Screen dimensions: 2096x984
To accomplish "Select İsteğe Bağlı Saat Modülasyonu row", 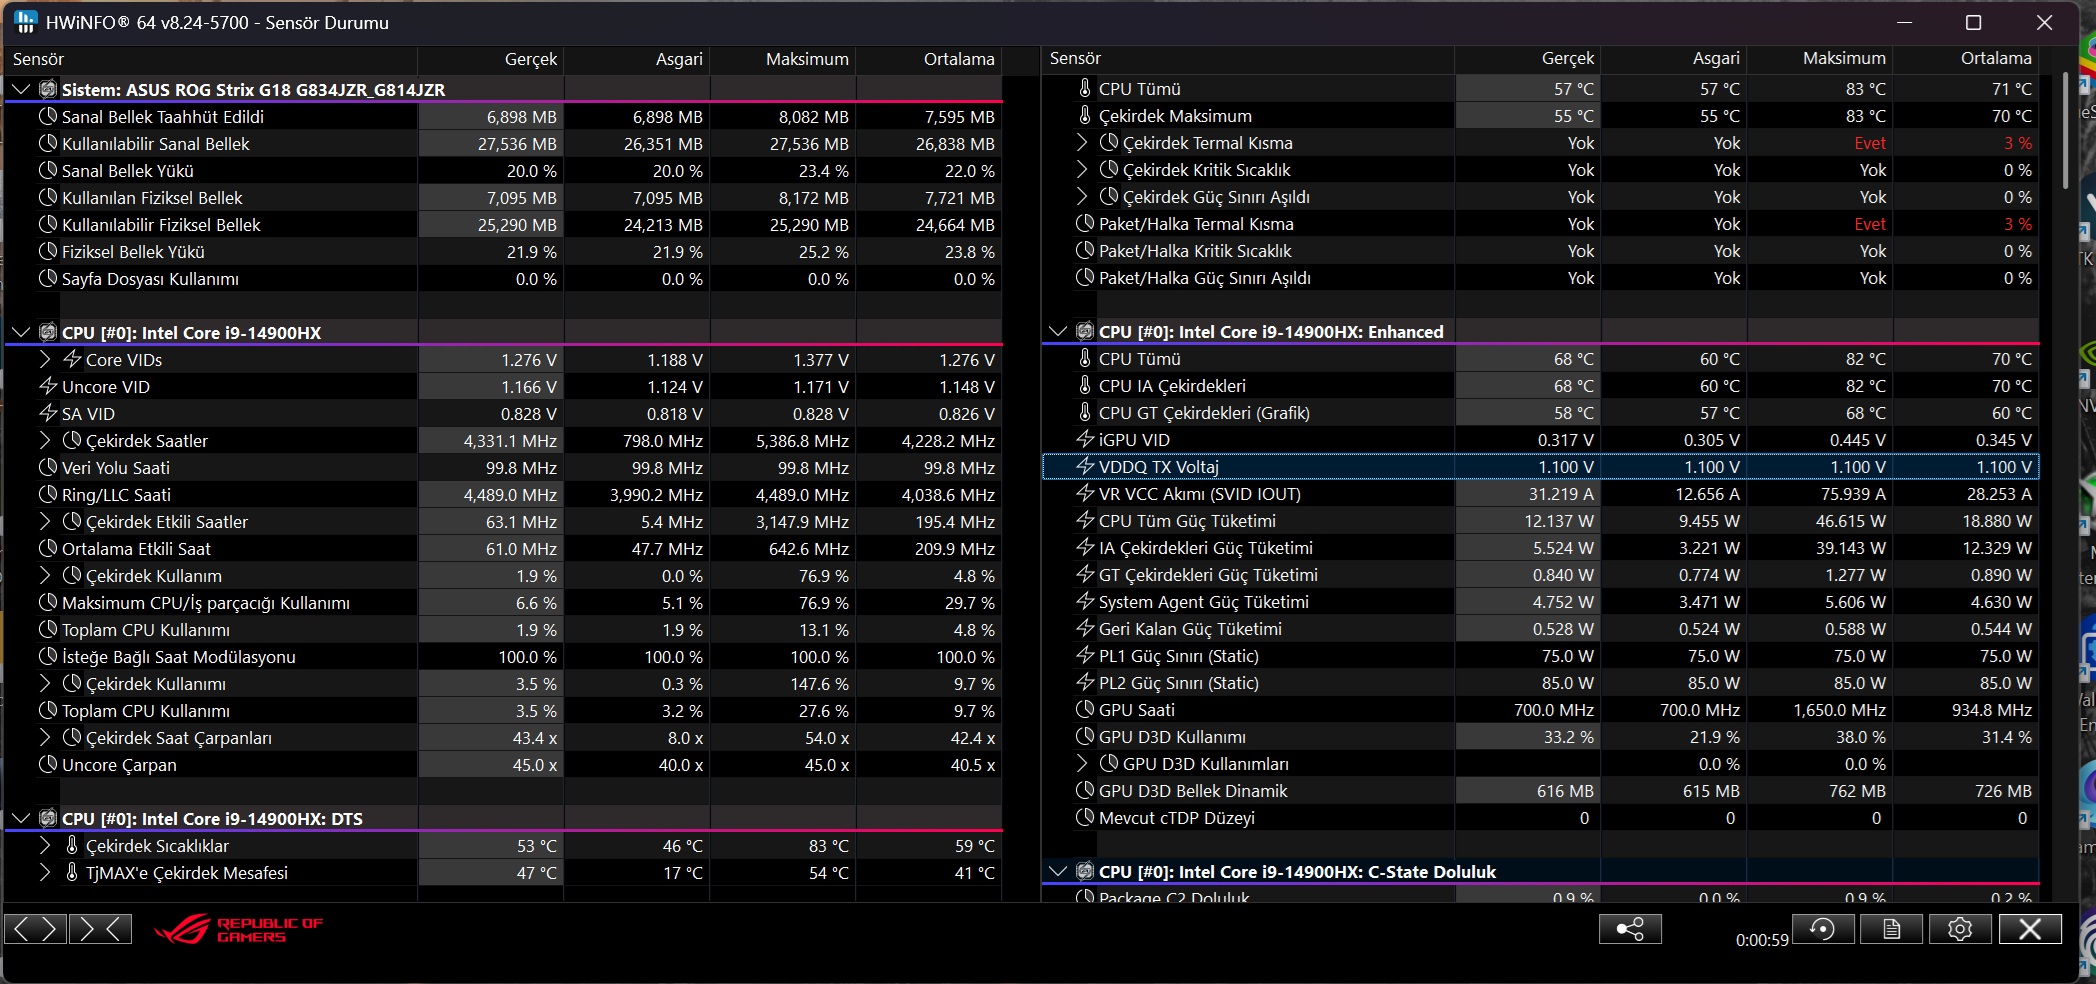I will point(503,656).
